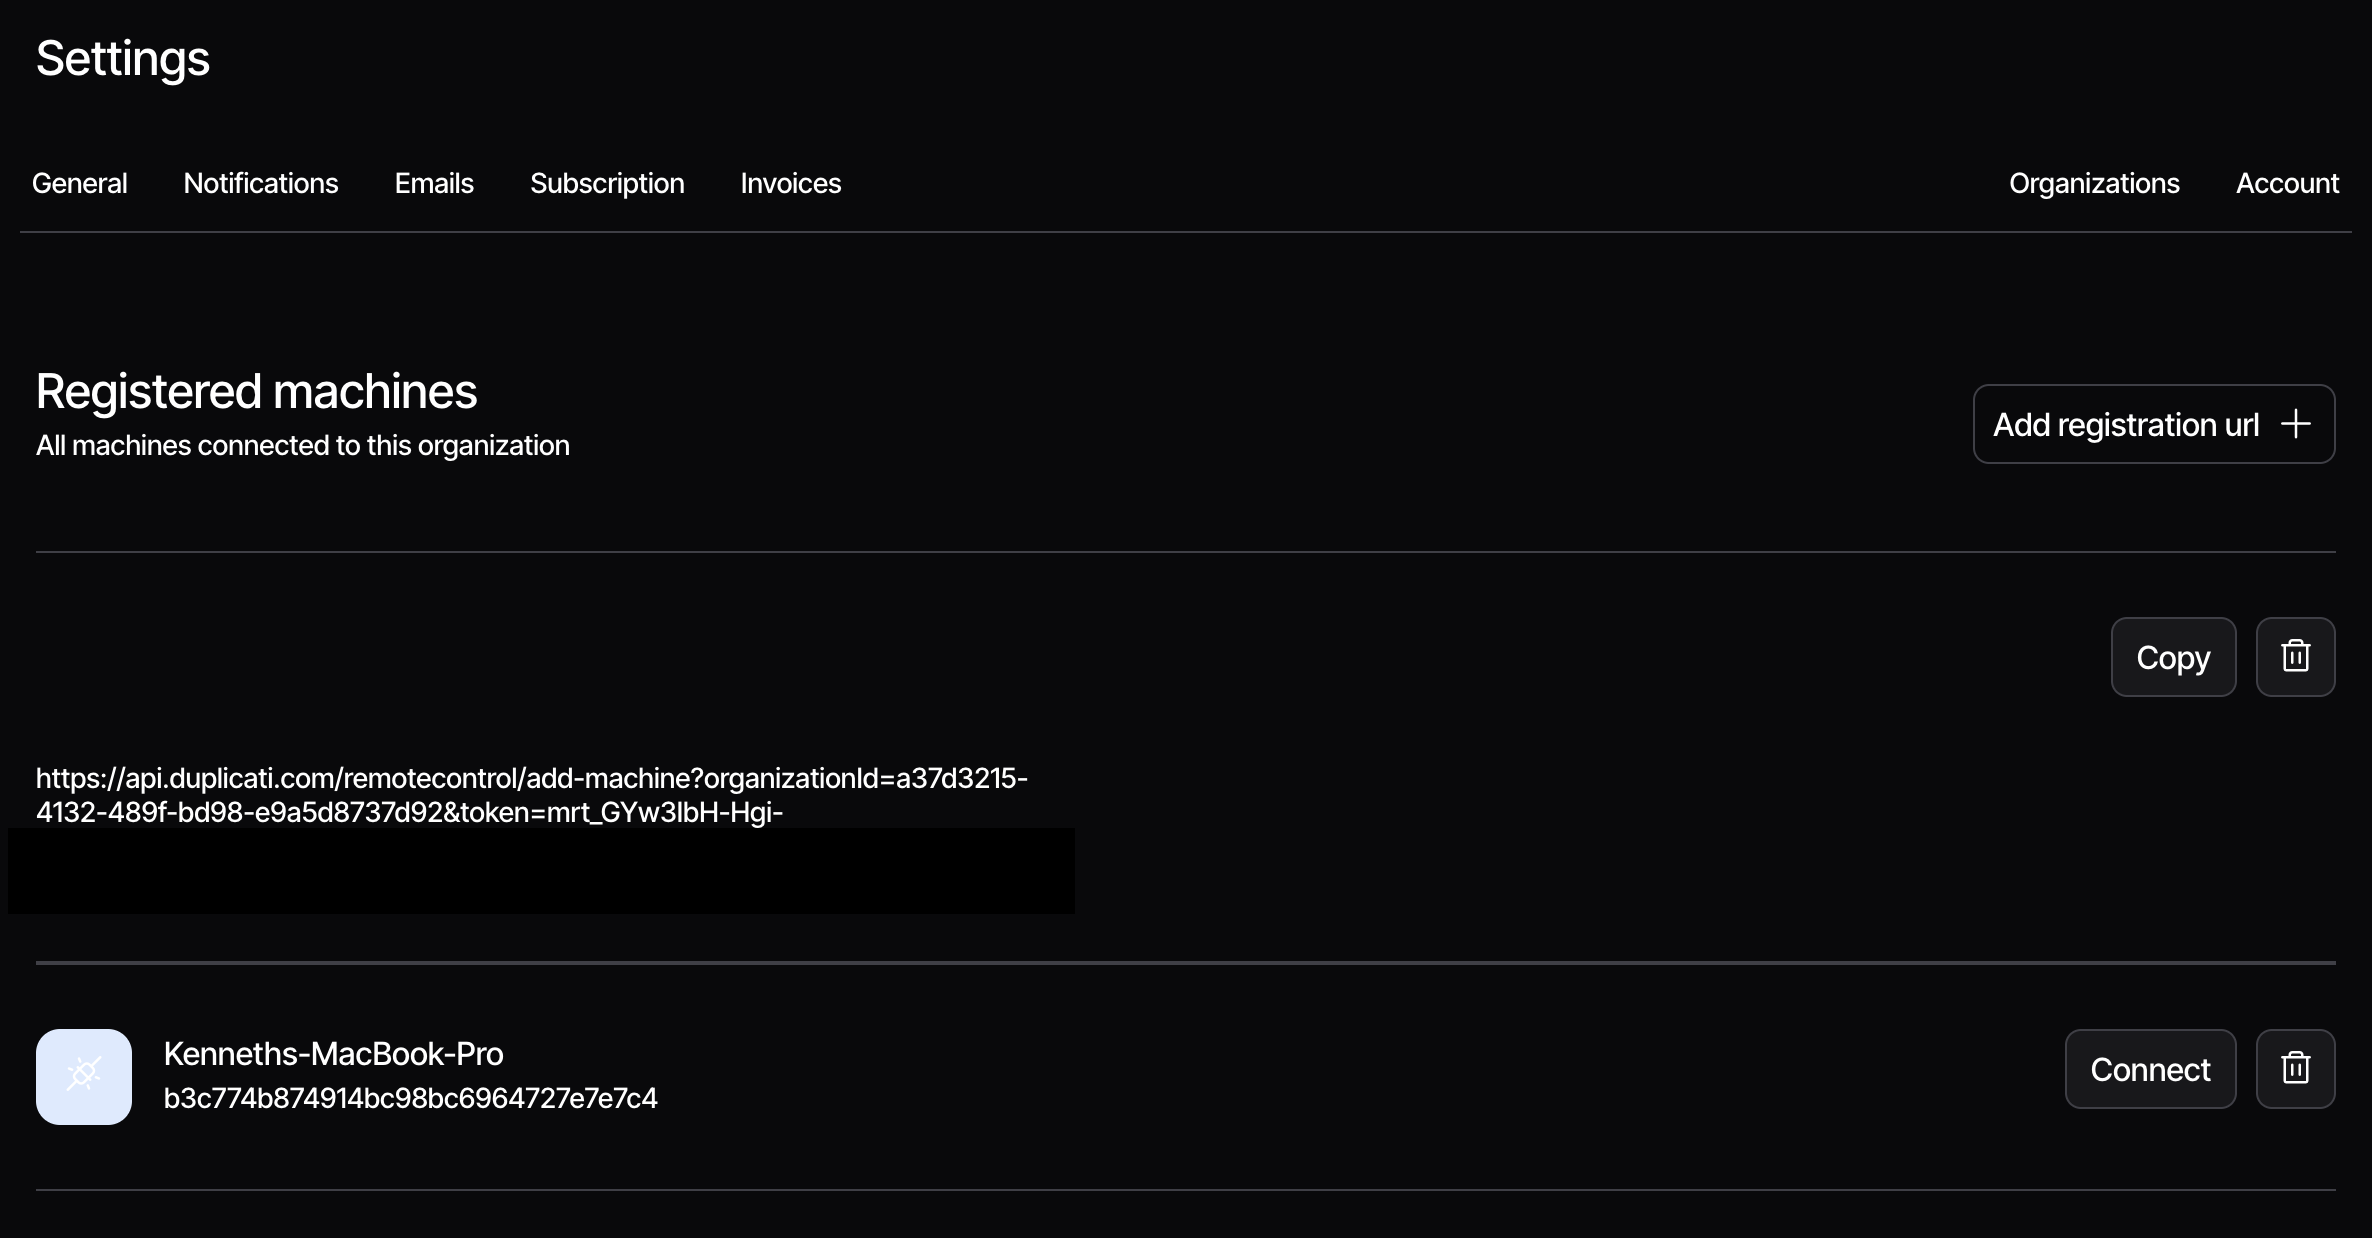Click the plus icon beside Add registration url
Screen dimensions: 2372x1238
(x=2296, y=424)
